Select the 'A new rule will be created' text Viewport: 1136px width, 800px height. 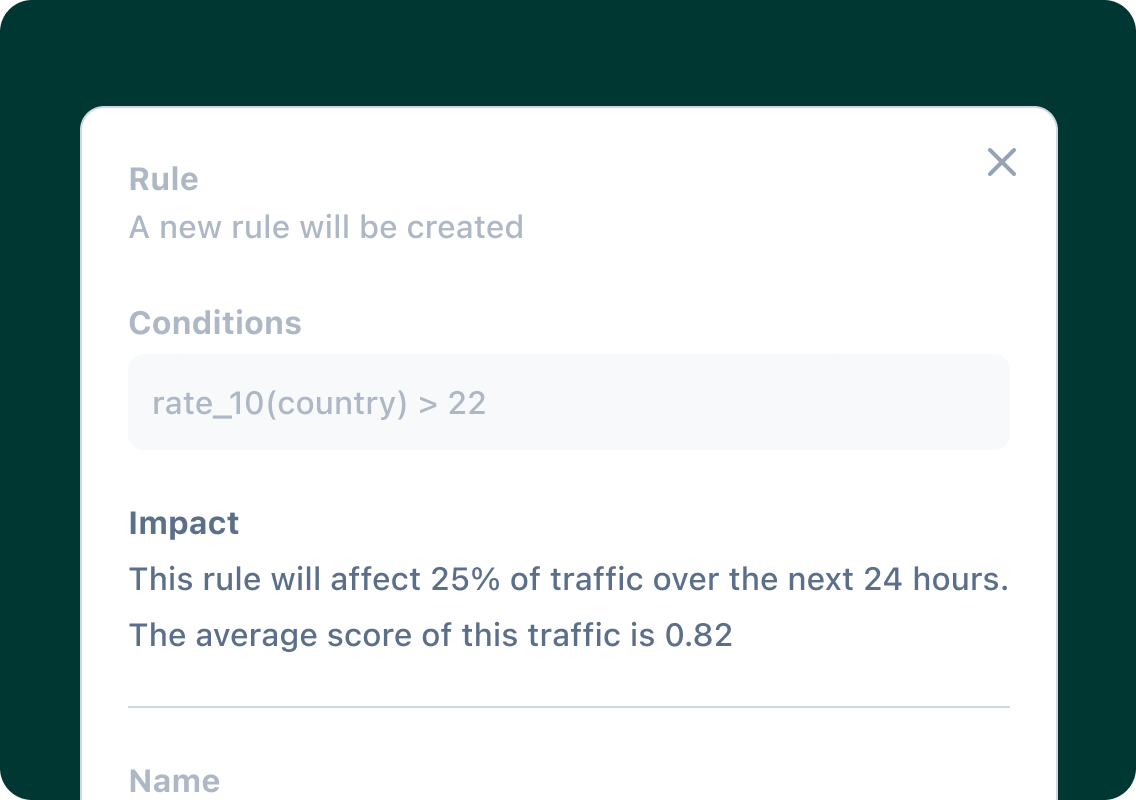click(326, 228)
